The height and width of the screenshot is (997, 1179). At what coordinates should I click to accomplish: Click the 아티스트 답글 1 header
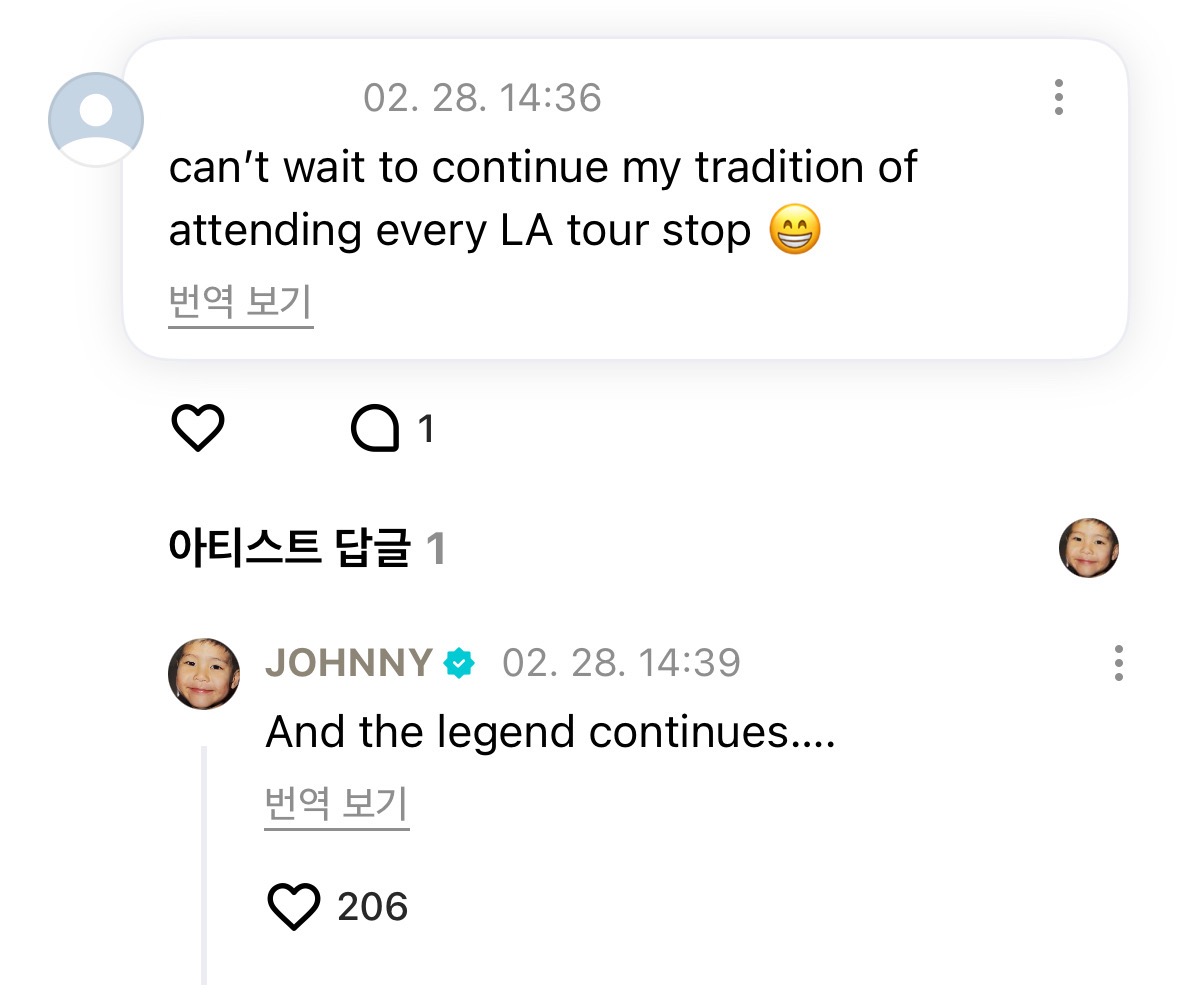(x=306, y=549)
